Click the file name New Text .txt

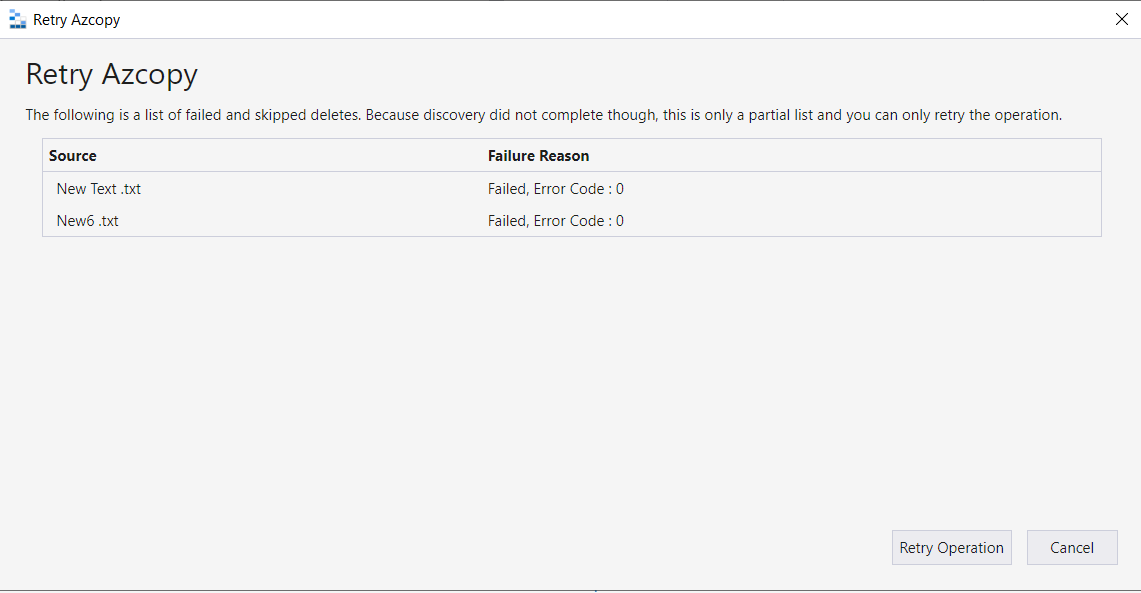coord(98,188)
